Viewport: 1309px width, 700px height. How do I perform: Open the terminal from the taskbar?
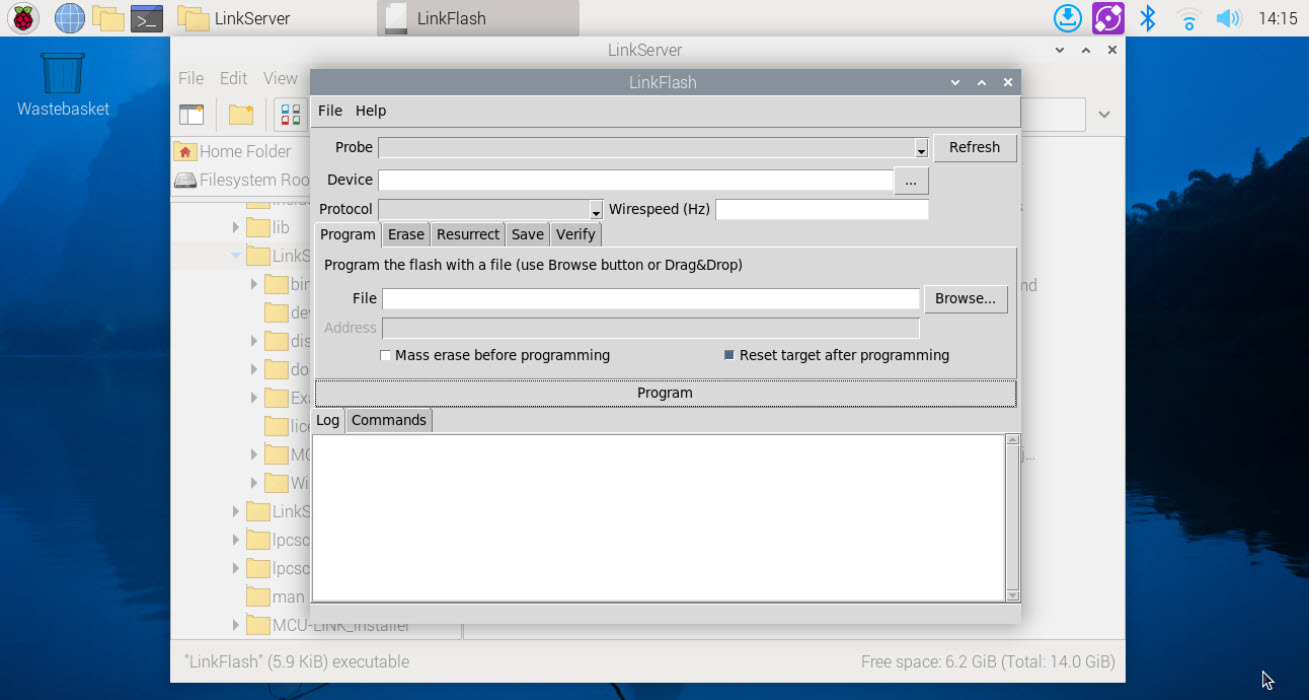[147, 18]
